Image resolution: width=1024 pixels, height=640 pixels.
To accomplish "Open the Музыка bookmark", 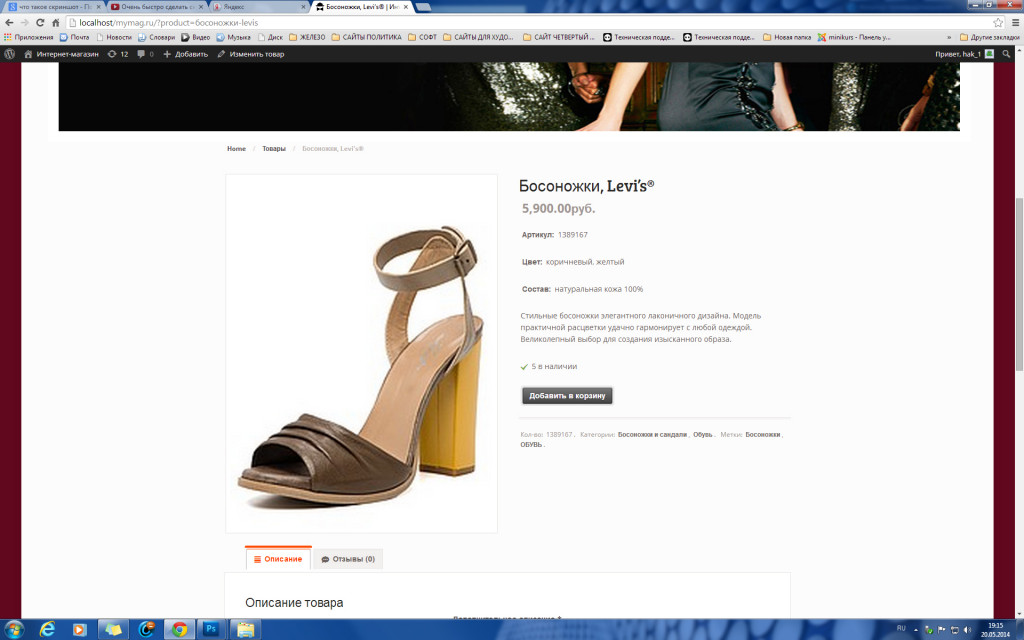I will [234, 37].
